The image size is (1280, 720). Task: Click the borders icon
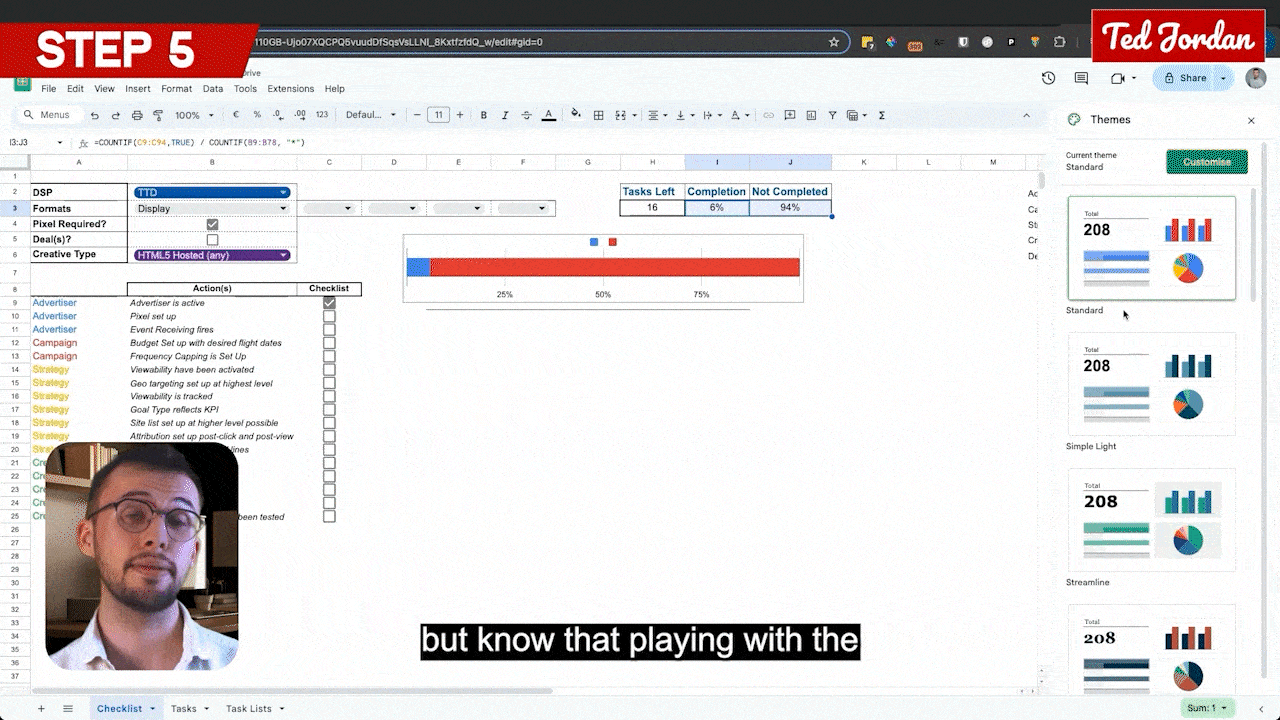point(599,115)
